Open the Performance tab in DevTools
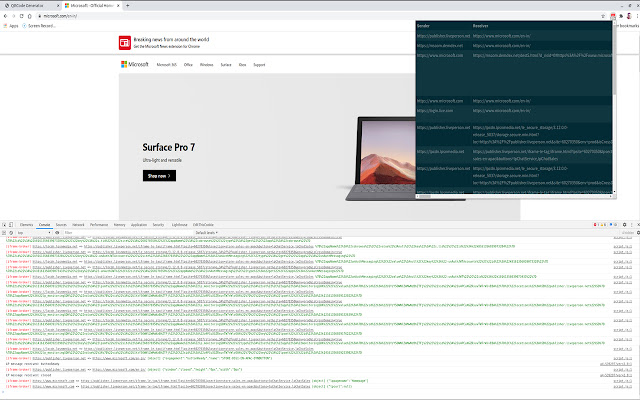Viewport: 640px width, 400px height. (x=99, y=225)
